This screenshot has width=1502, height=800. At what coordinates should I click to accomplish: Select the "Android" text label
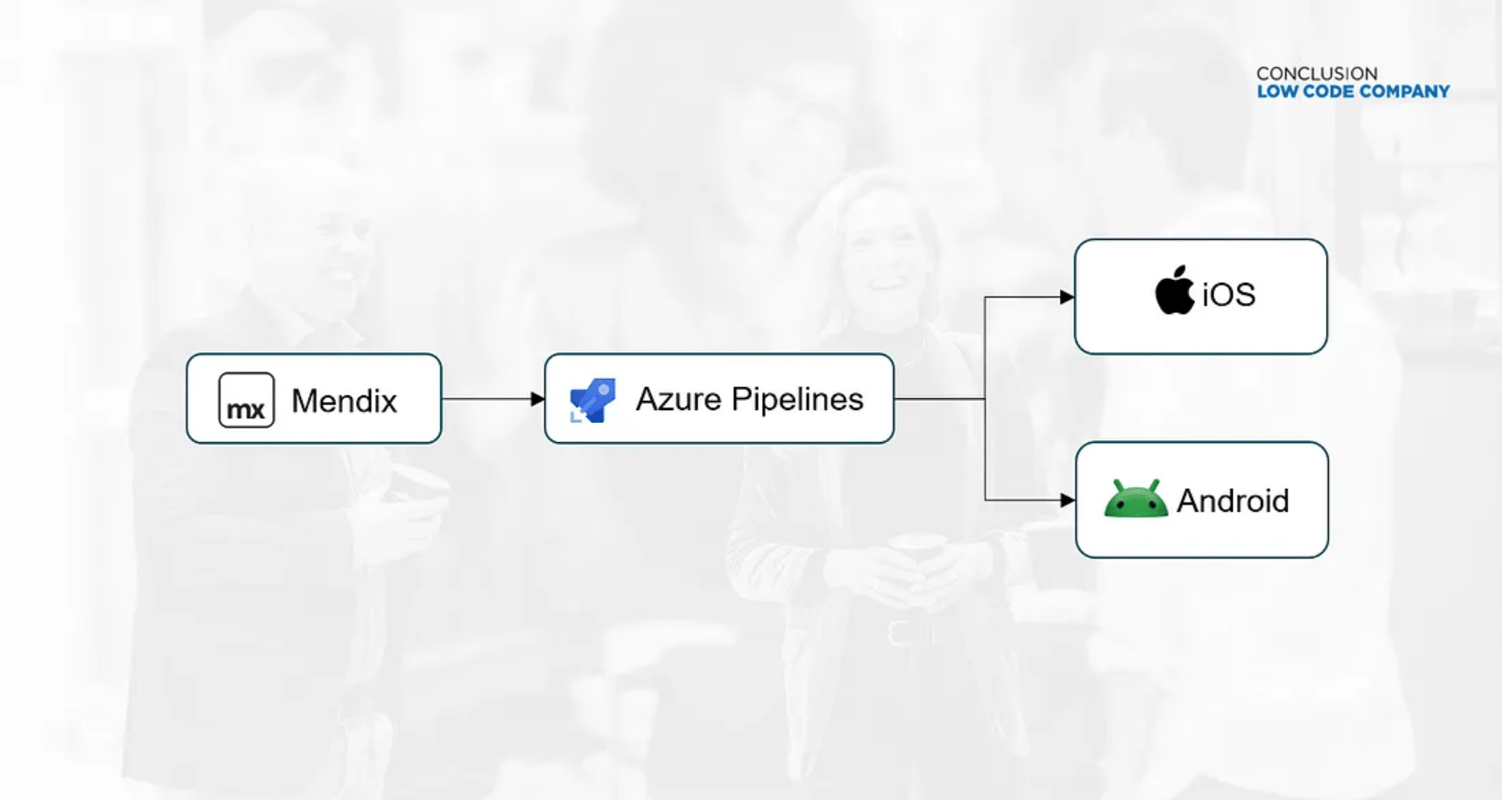[x=1232, y=500]
